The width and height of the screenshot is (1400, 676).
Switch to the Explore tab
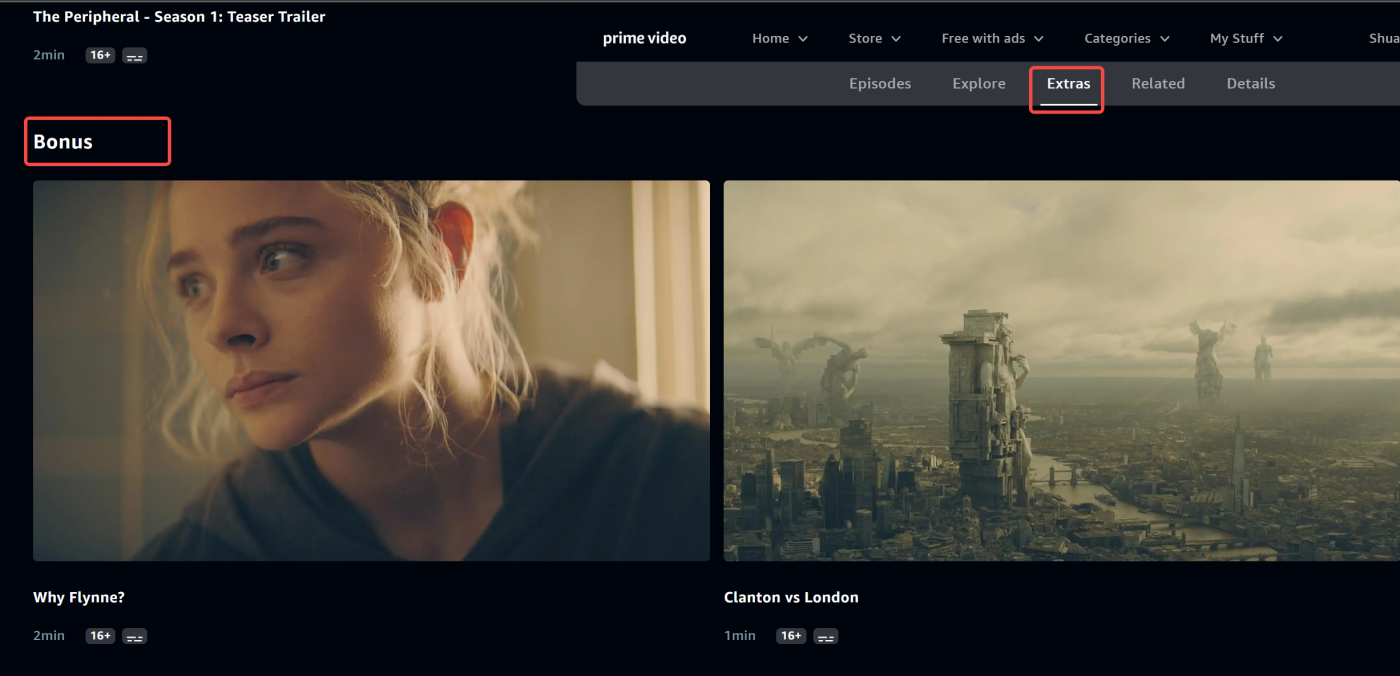click(x=979, y=84)
